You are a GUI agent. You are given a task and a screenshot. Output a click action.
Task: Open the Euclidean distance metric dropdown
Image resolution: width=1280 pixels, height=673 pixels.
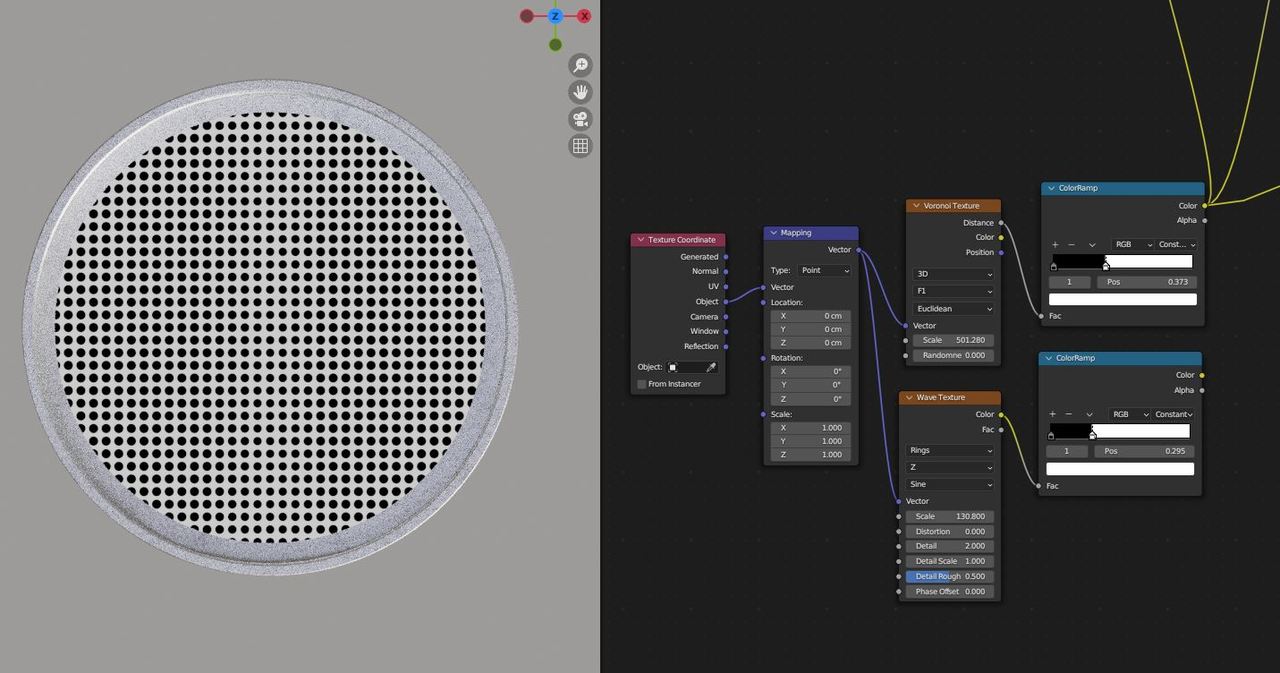point(951,308)
